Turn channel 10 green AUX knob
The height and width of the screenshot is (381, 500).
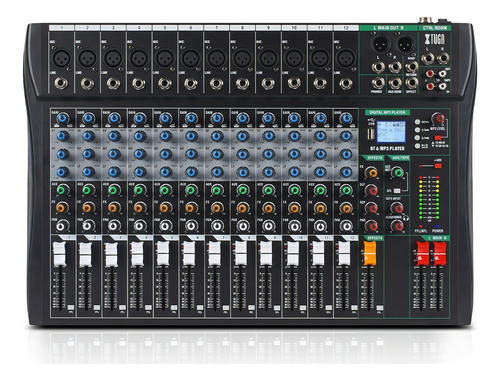pos(294,190)
